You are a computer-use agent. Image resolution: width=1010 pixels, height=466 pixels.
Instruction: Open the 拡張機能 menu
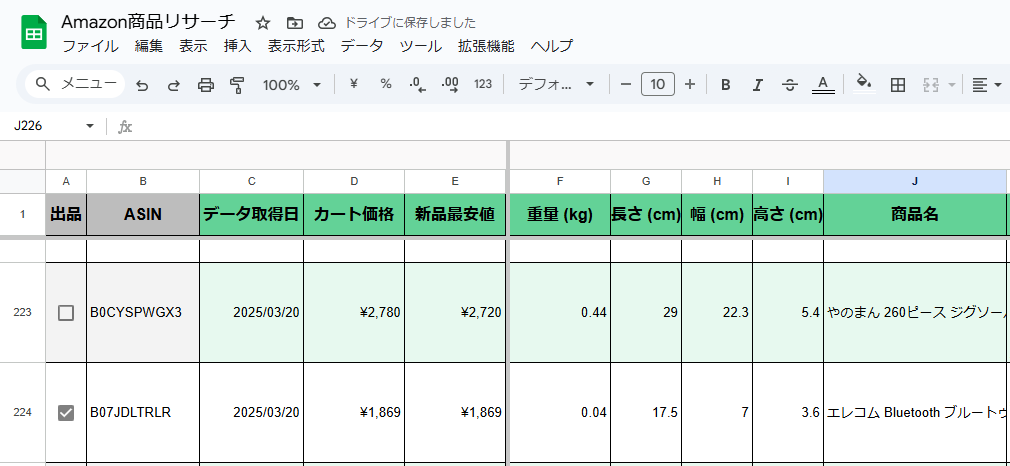pyautogui.click(x=486, y=46)
